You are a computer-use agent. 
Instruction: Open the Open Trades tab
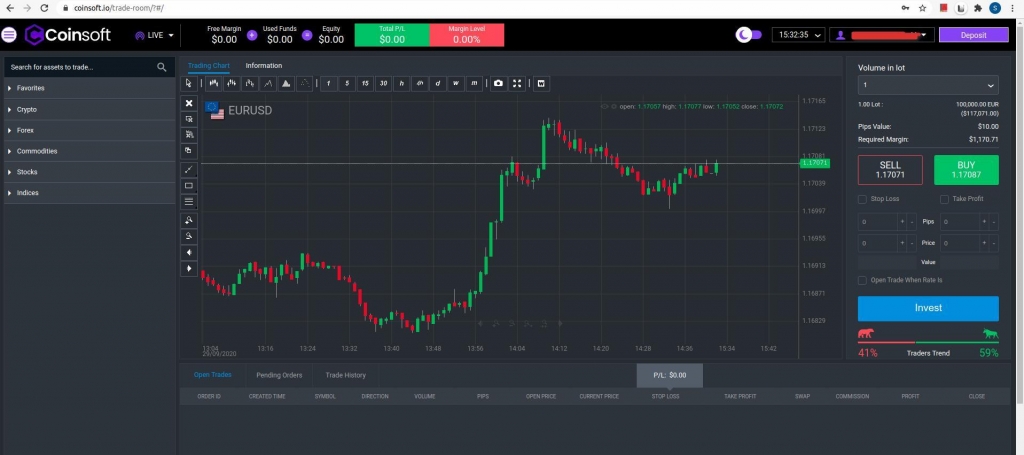[212, 375]
